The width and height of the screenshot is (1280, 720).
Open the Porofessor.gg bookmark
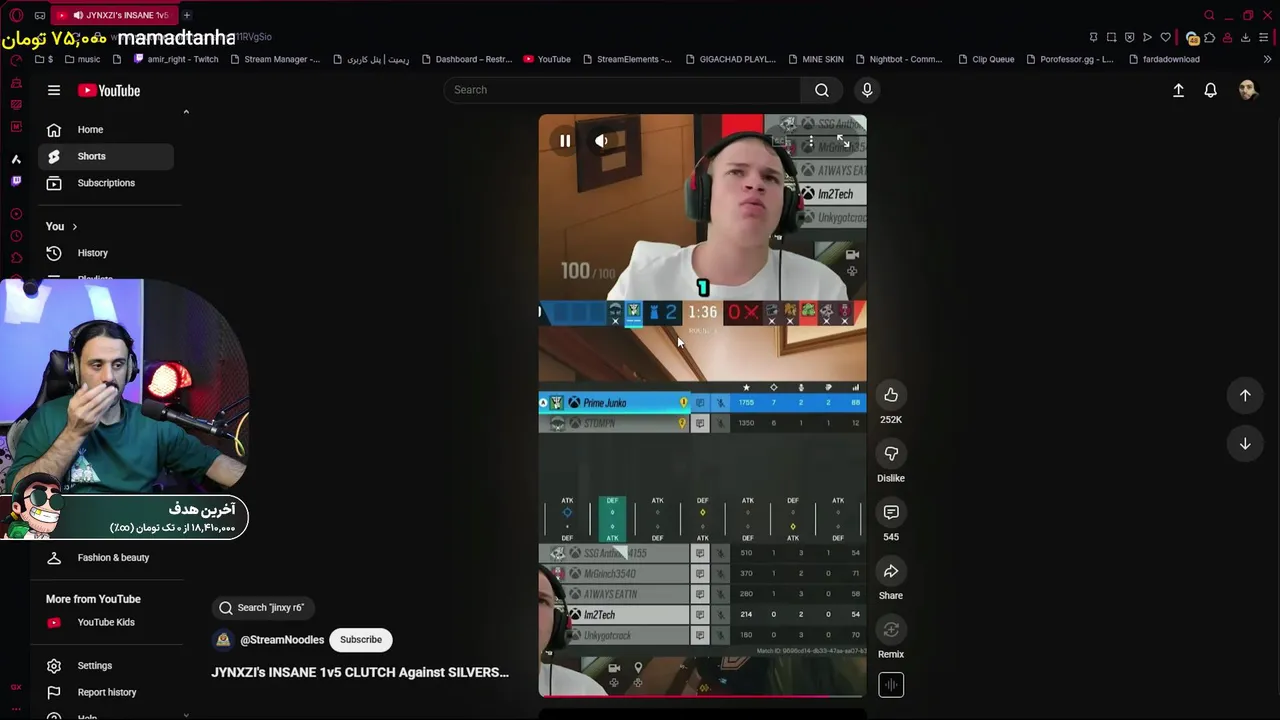(1070, 59)
